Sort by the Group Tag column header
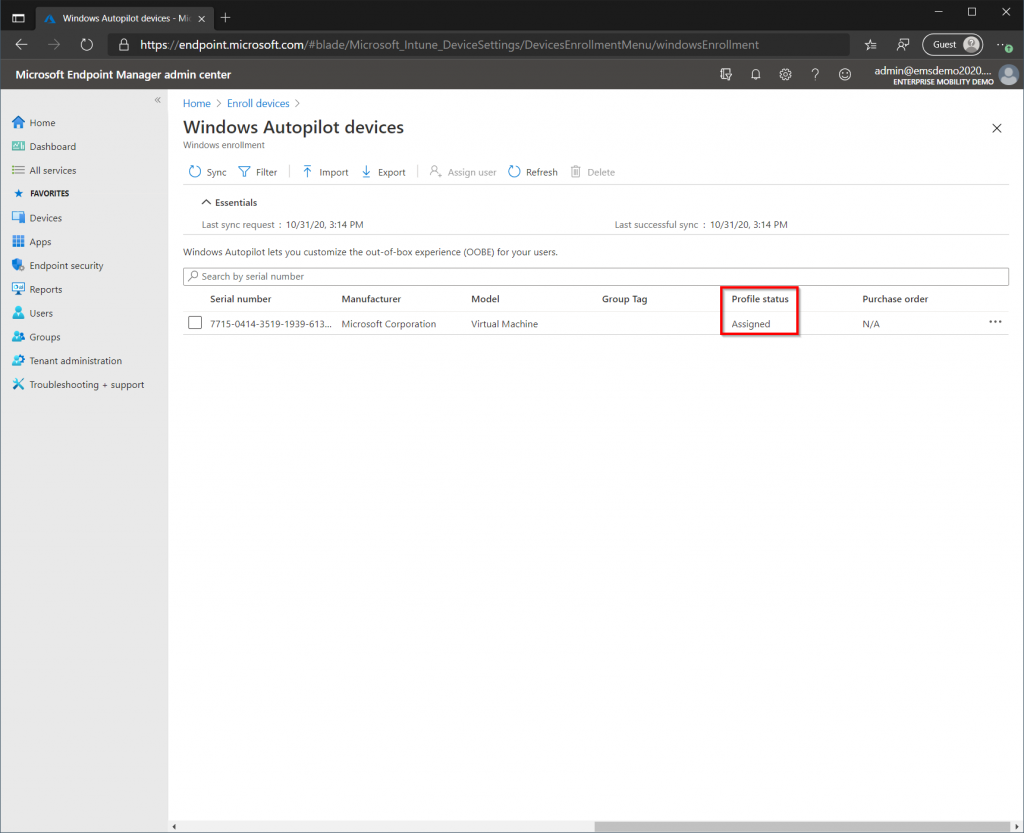 624,299
